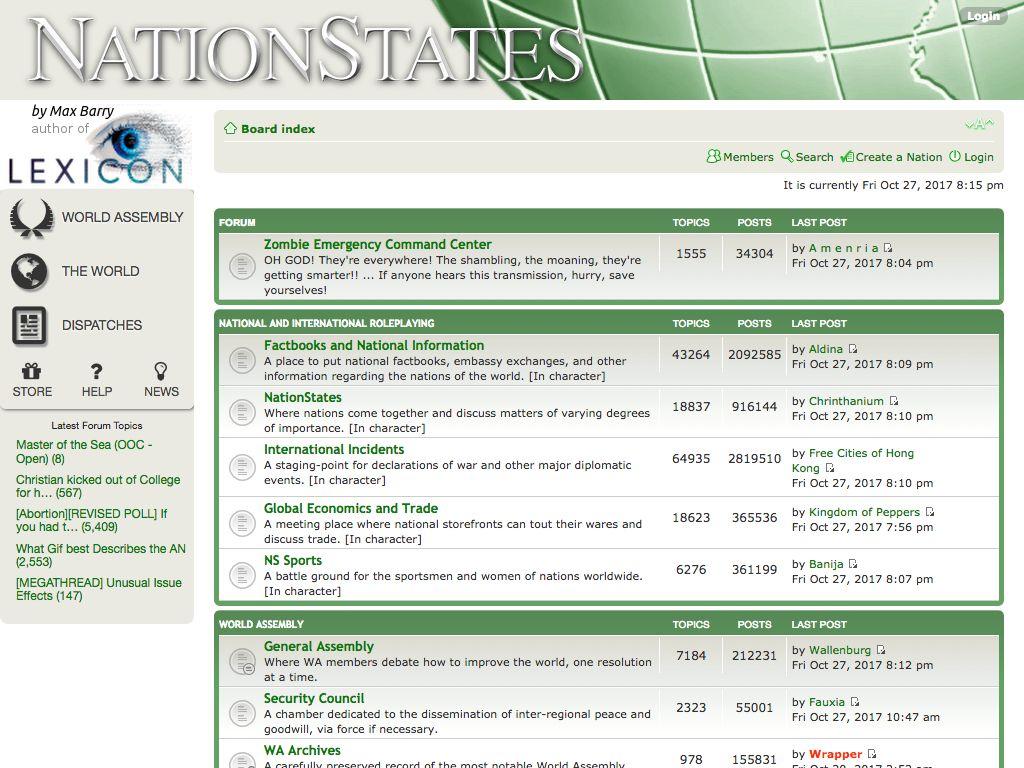
Task: View profile of Kingdom of Peppers
Action: pos(864,512)
